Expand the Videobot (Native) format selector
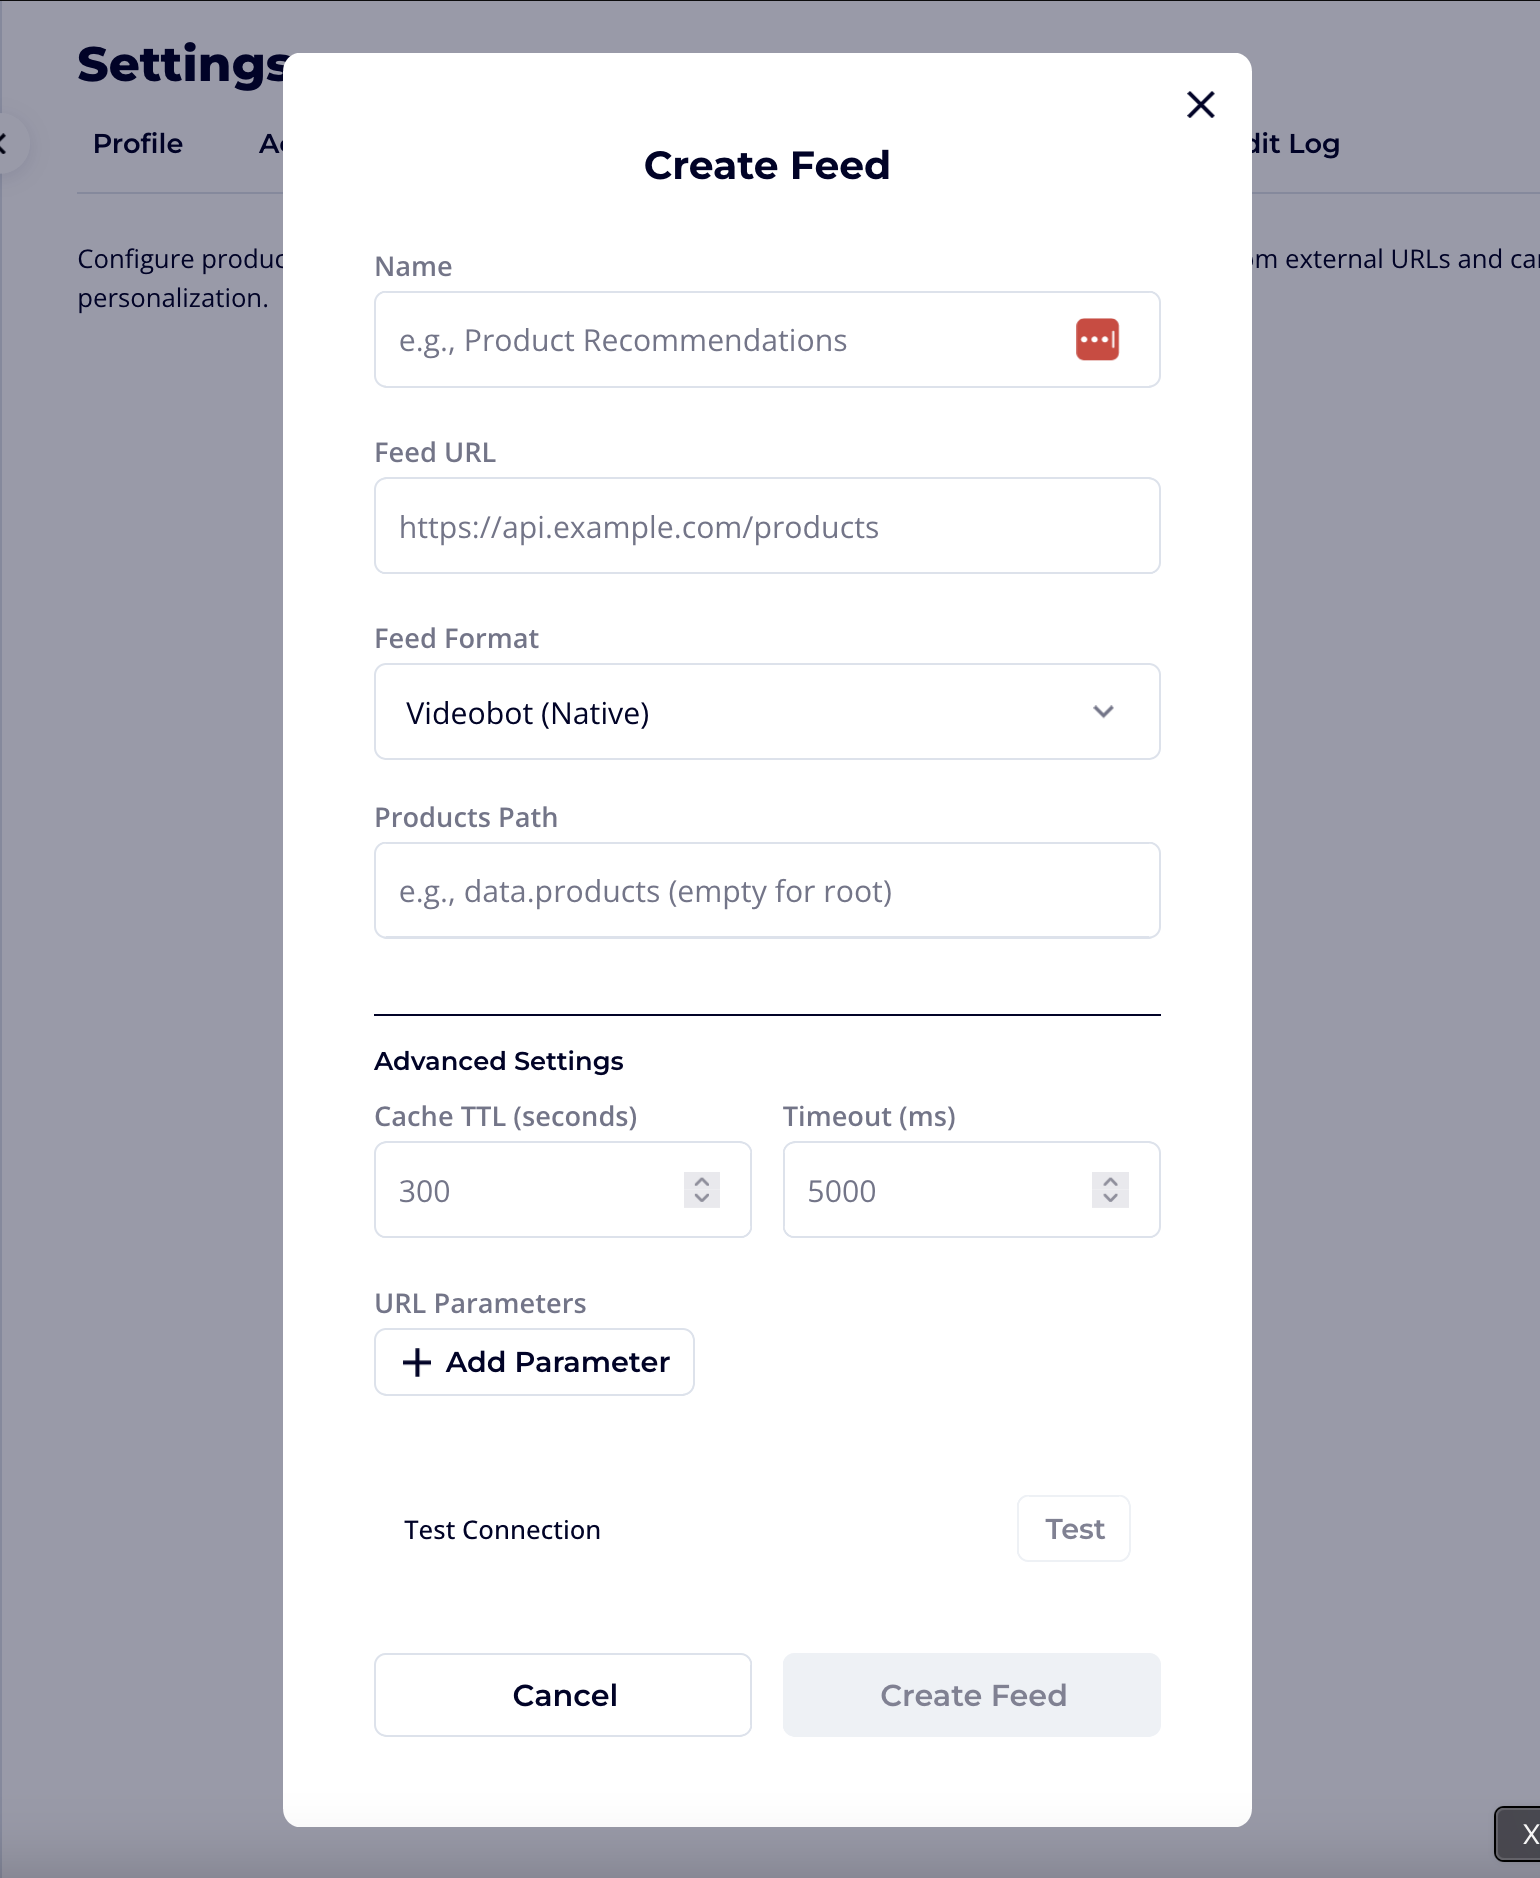 click(x=767, y=711)
